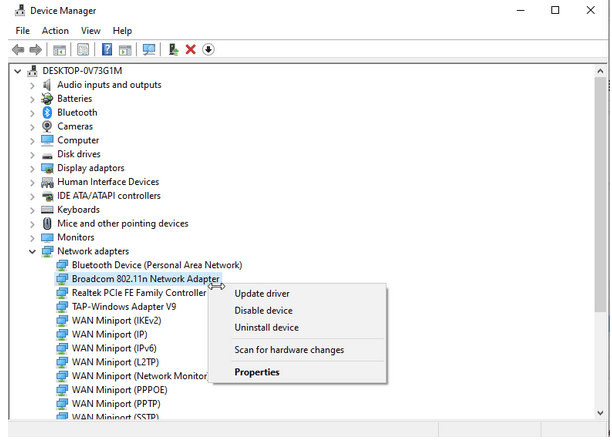Expand the Batteries chevron

tap(32, 99)
